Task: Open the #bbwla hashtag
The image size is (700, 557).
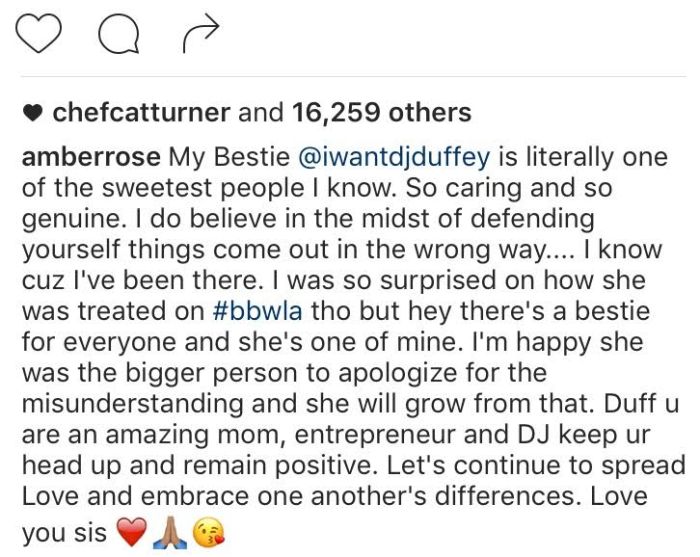Action: point(258,311)
